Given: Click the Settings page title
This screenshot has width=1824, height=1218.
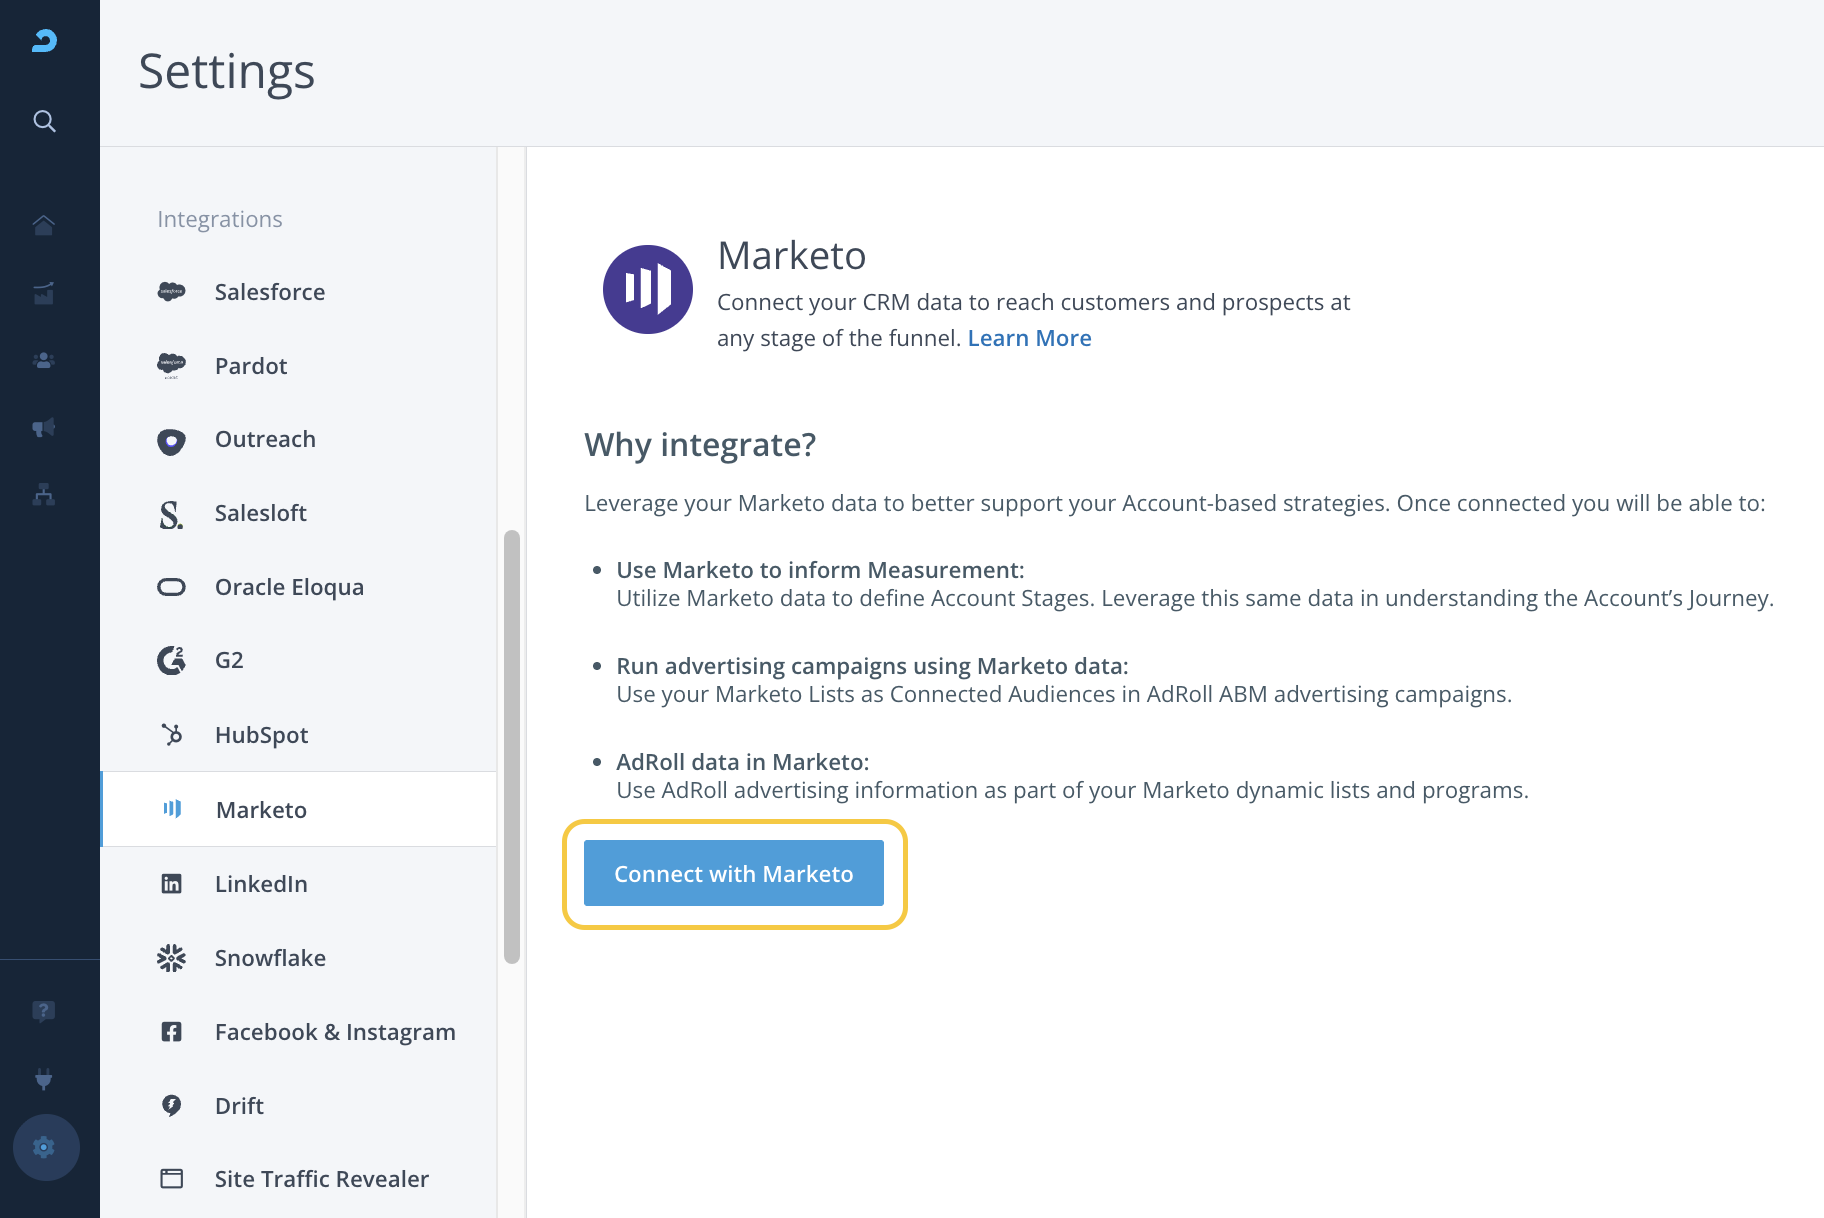Looking at the screenshot, I should (x=227, y=72).
